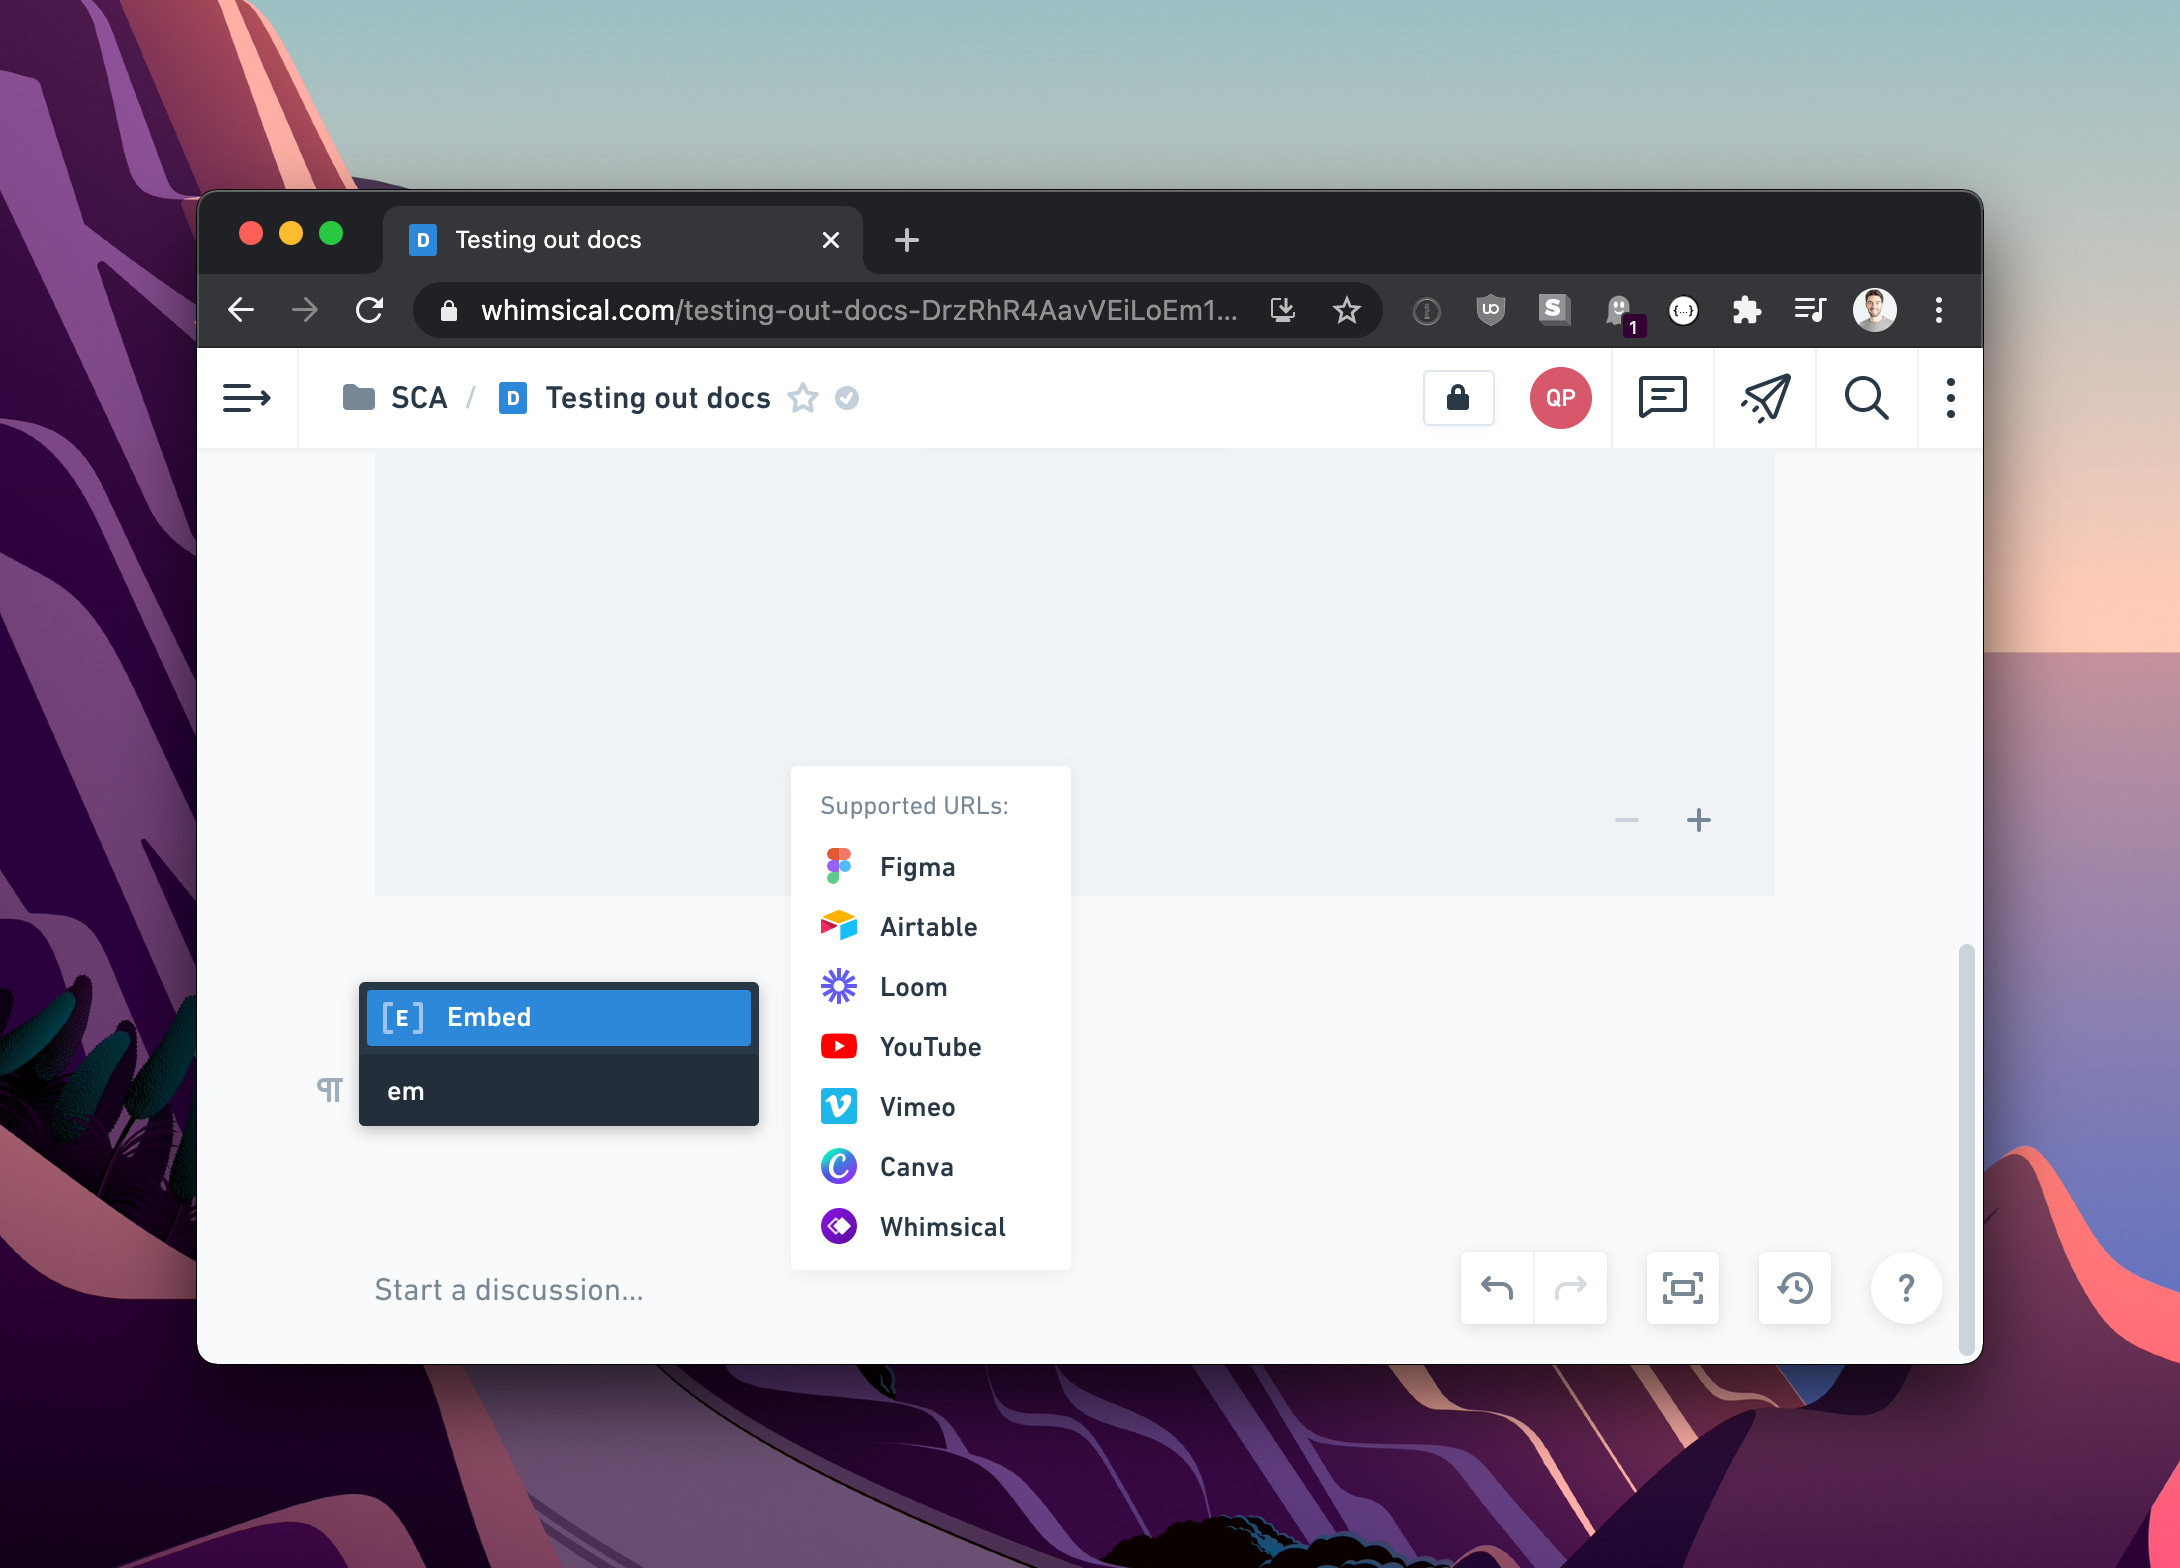Click the version history clock icon

pyautogui.click(x=1795, y=1288)
